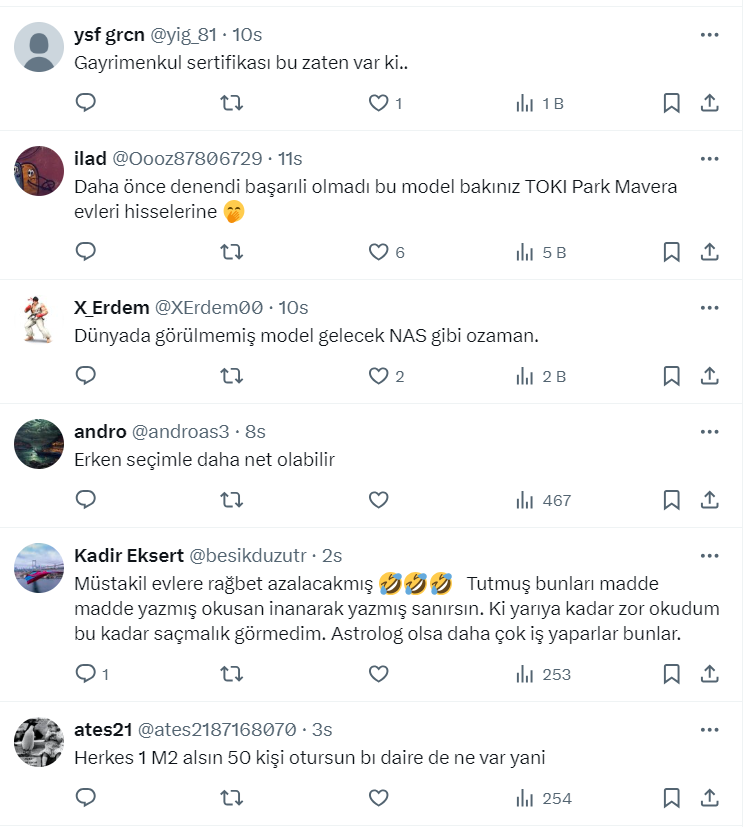Open more options for Kadir Eksert's tweet
This screenshot has height=827, width=747.
(709, 555)
